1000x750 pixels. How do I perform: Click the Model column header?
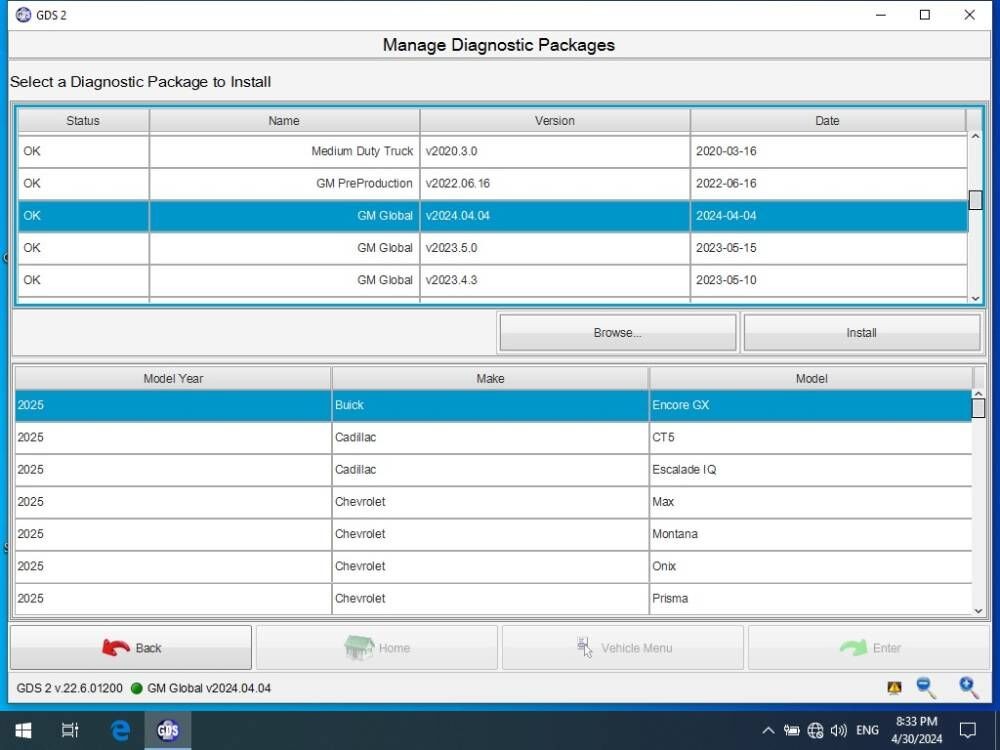pyautogui.click(x=811, y=378)
